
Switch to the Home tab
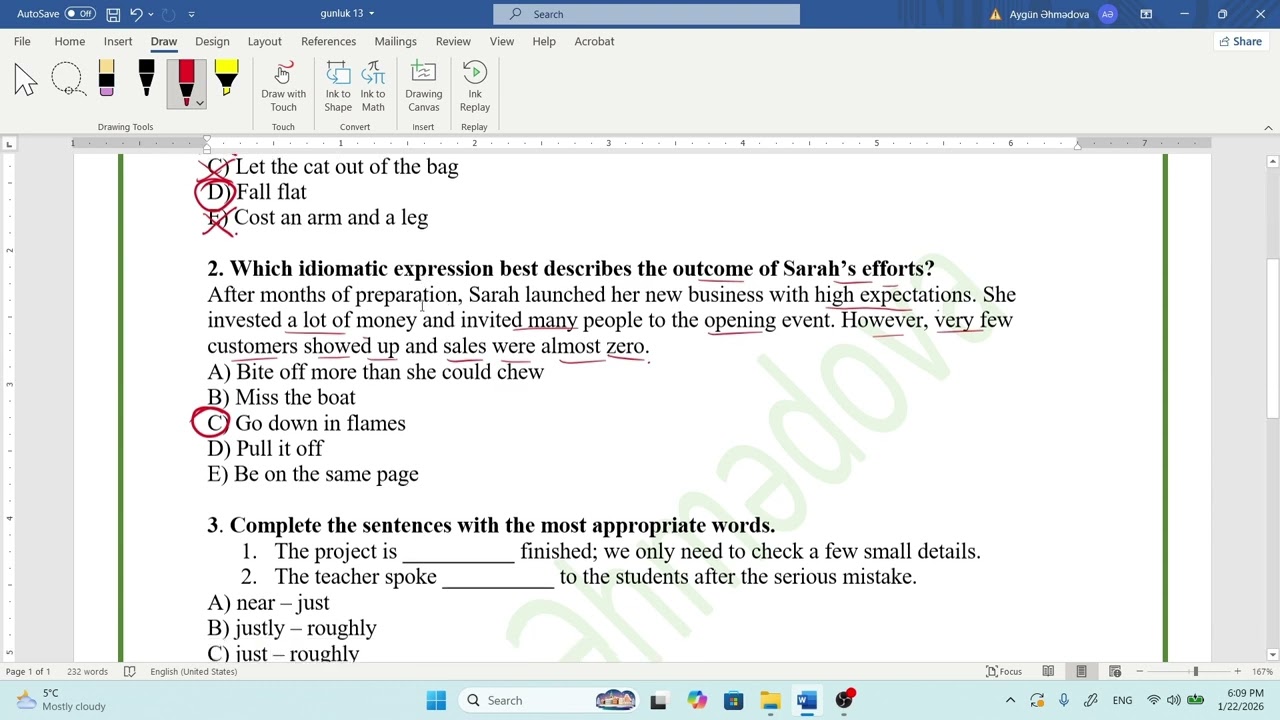(69, 41)
